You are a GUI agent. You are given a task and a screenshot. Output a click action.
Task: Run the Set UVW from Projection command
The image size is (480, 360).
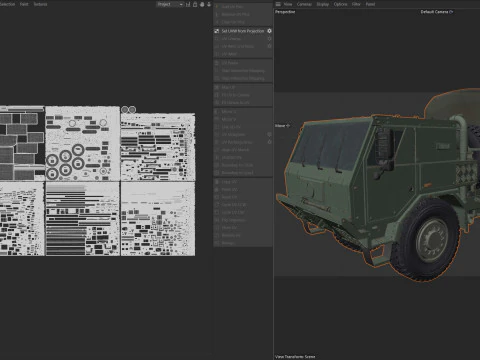(x=242, y=31)
